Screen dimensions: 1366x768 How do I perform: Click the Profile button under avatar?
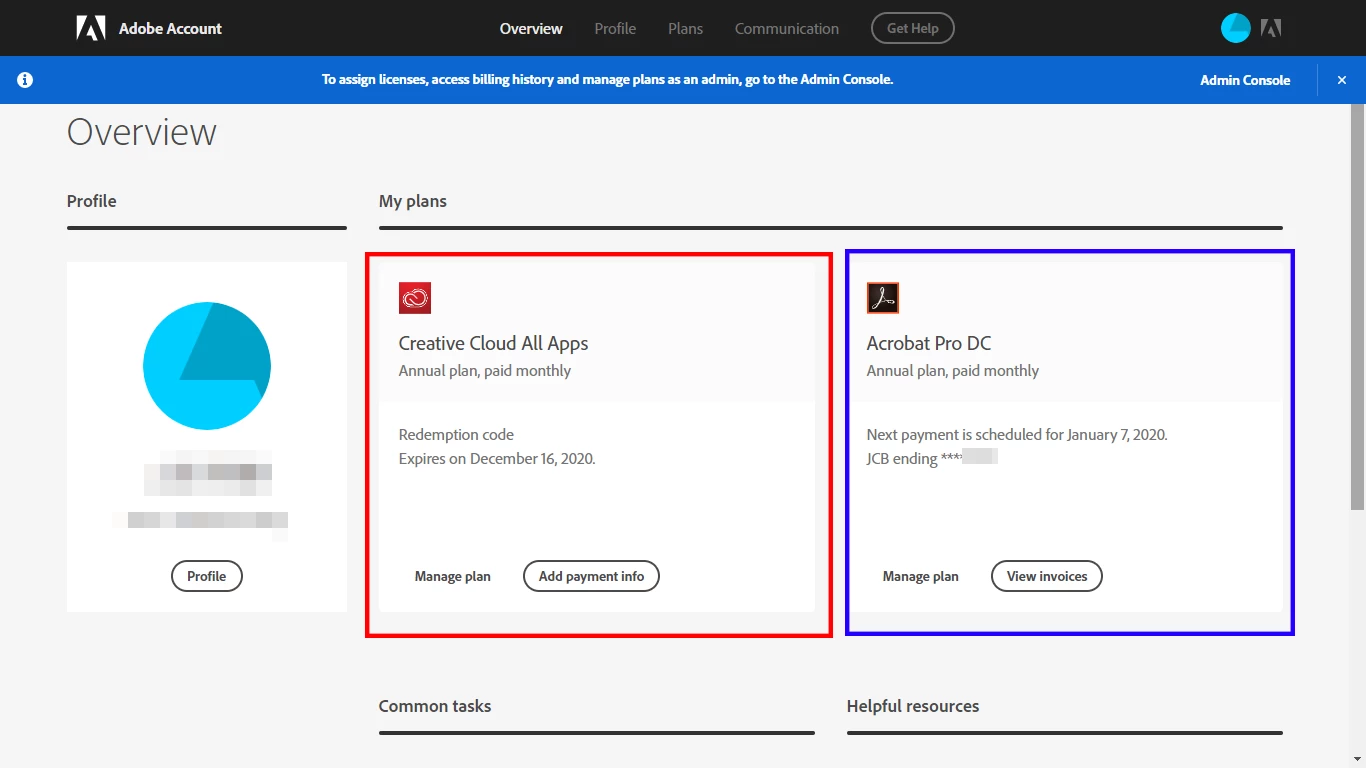click(x=207, y=576)
